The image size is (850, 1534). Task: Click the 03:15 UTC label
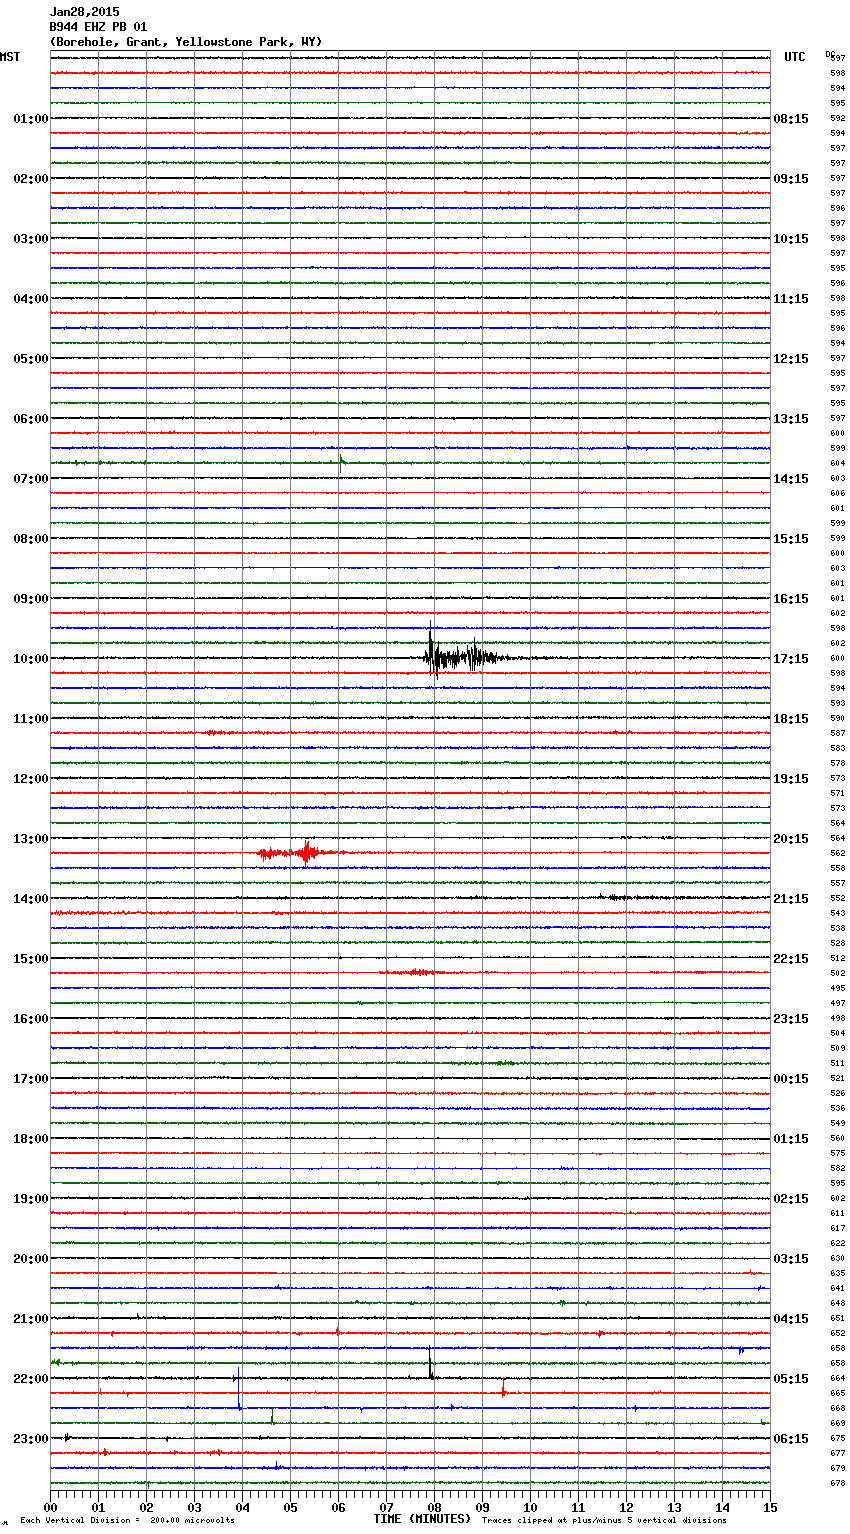pos(791,1259)
